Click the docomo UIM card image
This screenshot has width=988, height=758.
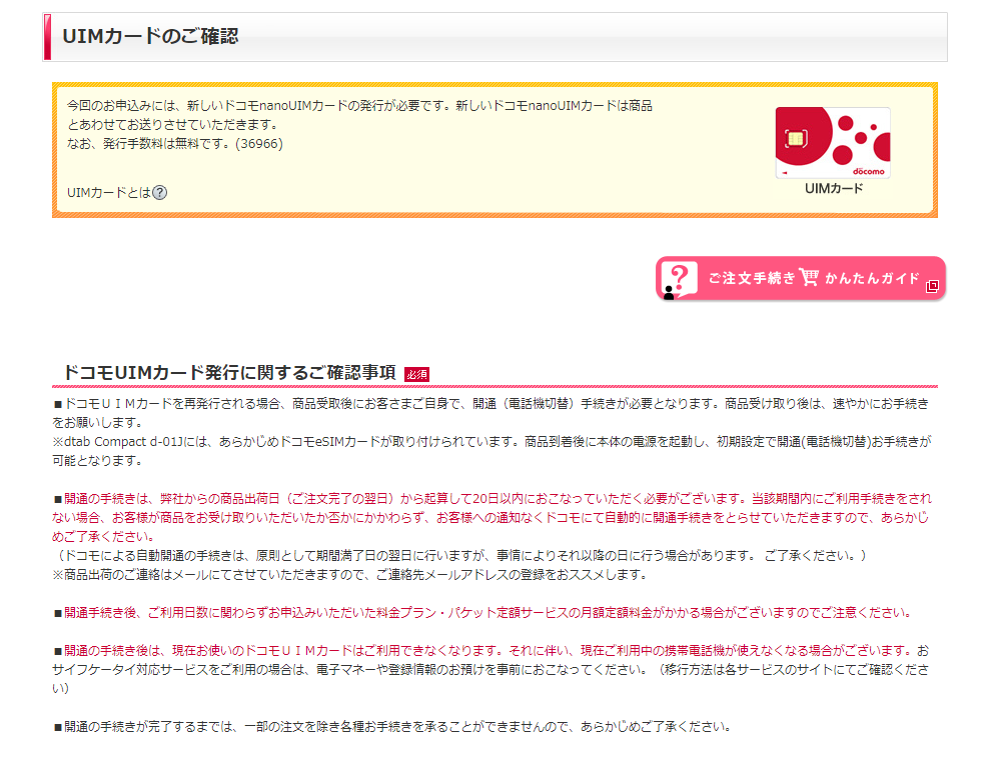[833, 143]
